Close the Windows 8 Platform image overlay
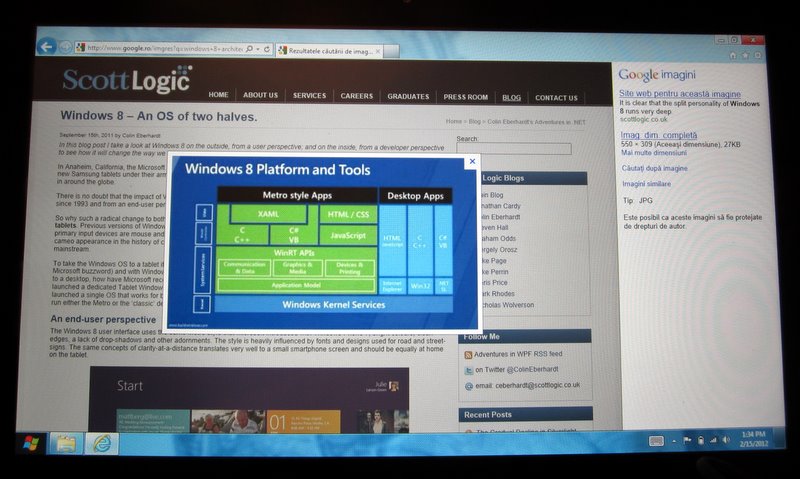The width and height of the screenshot is (800, 479). click(472, 162)
